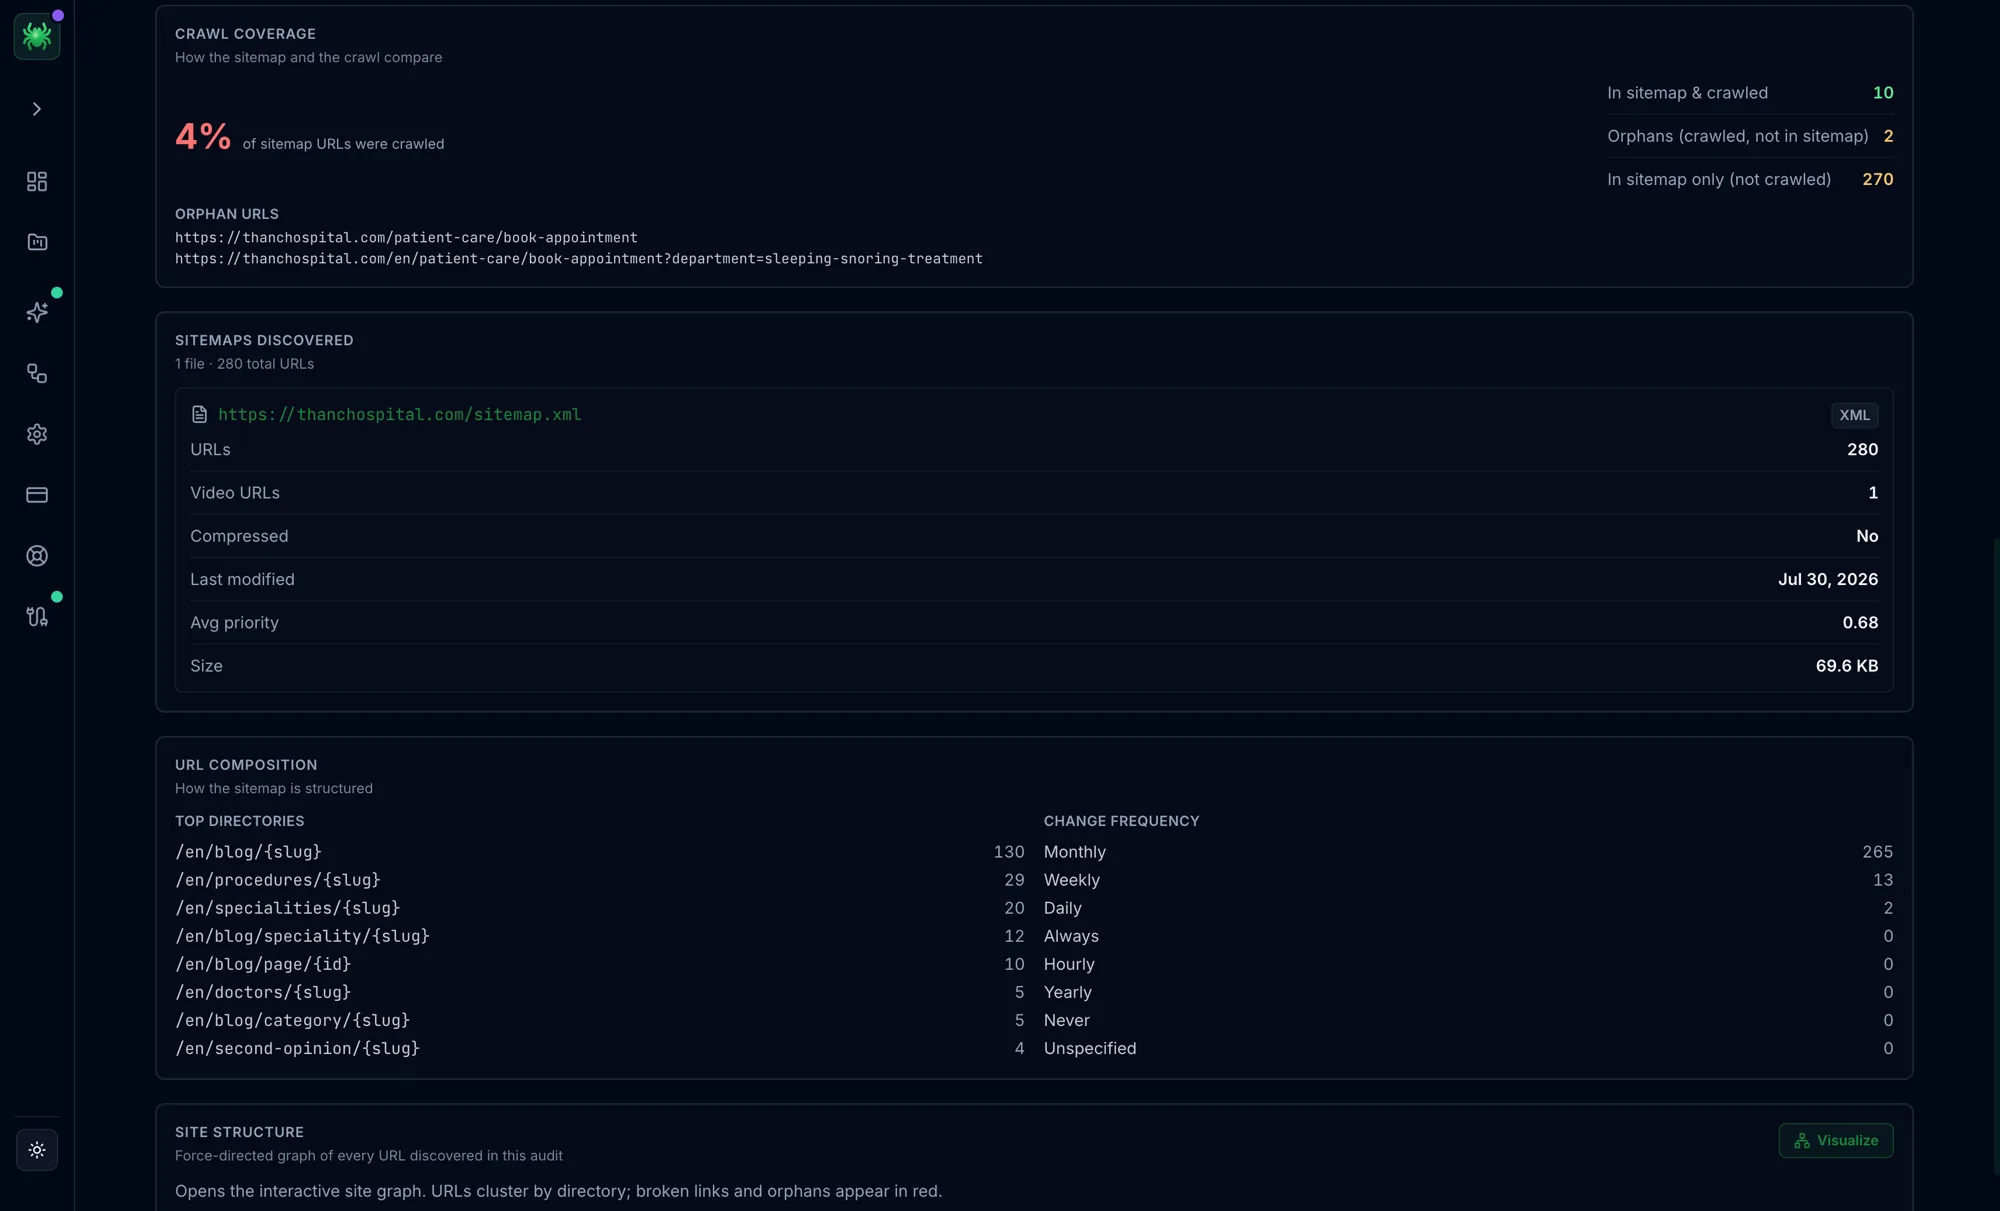2000x1211 pixels.
Task: Click the /en/blog/page/{id} directory row
Action: point(600,964)
